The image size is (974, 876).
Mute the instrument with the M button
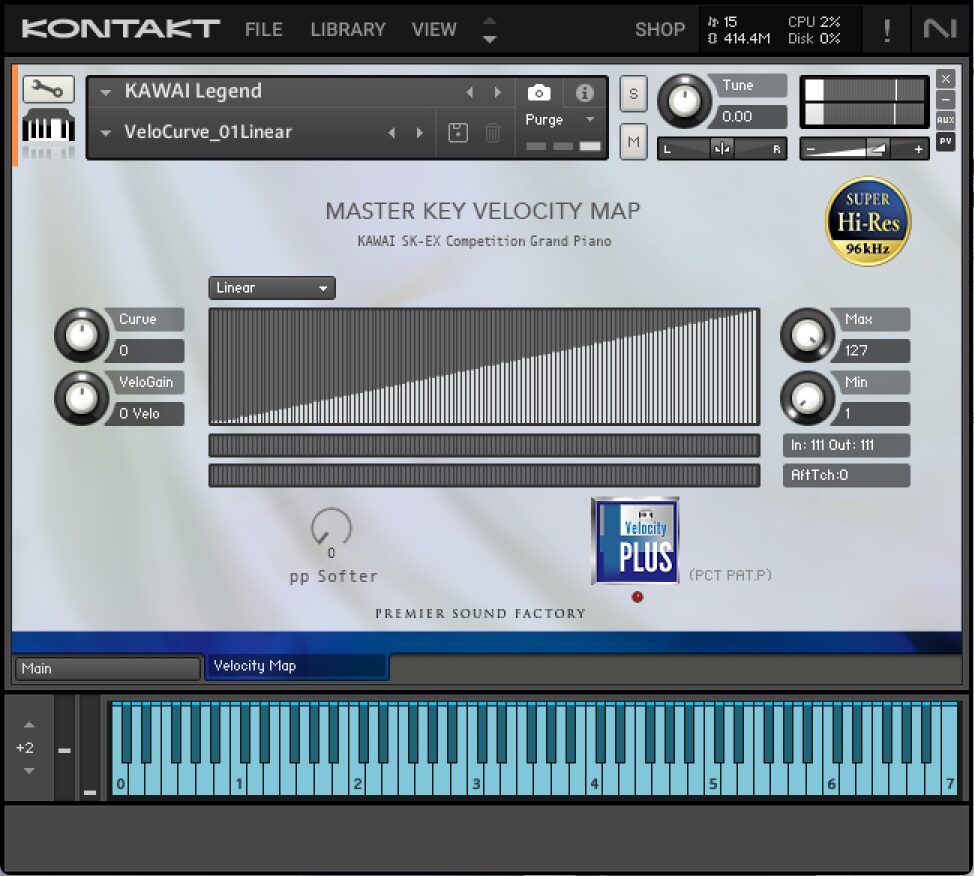(634, 142)
